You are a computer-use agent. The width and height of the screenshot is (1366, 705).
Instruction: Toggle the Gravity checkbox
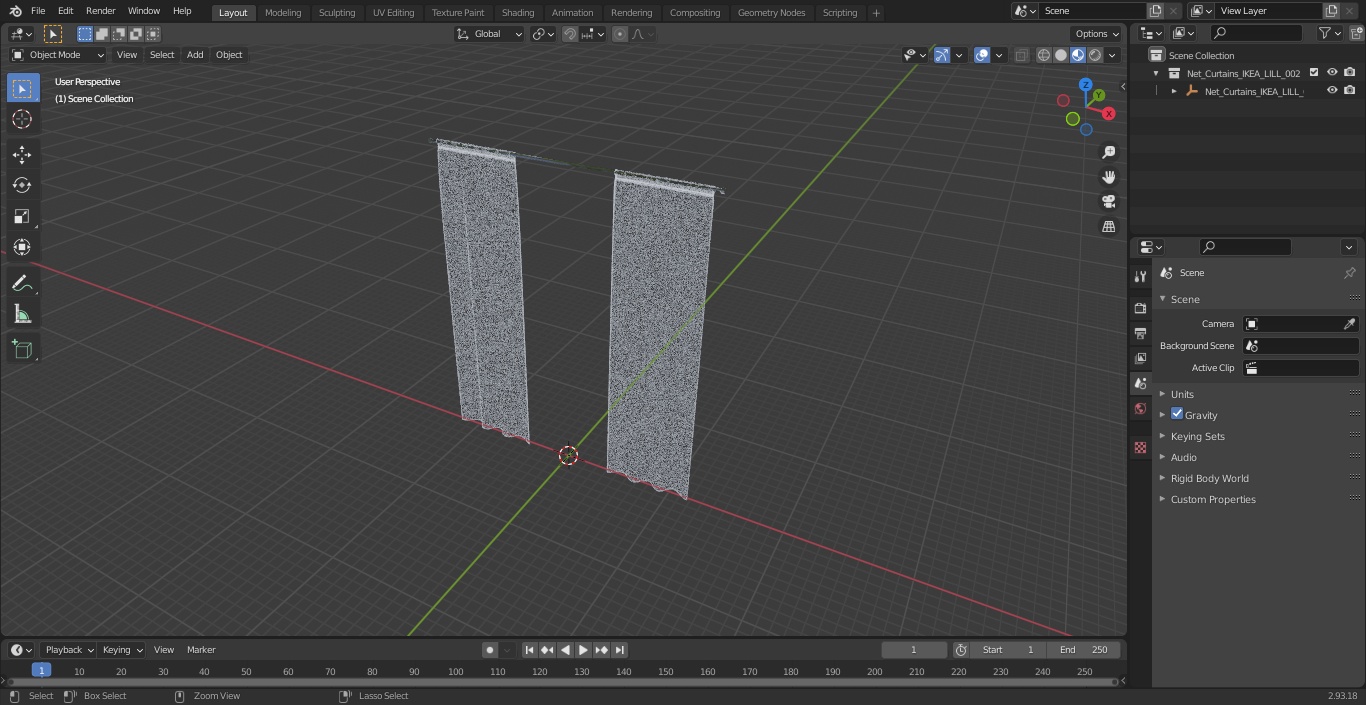pyautogui.click(x=1177, y=414)
